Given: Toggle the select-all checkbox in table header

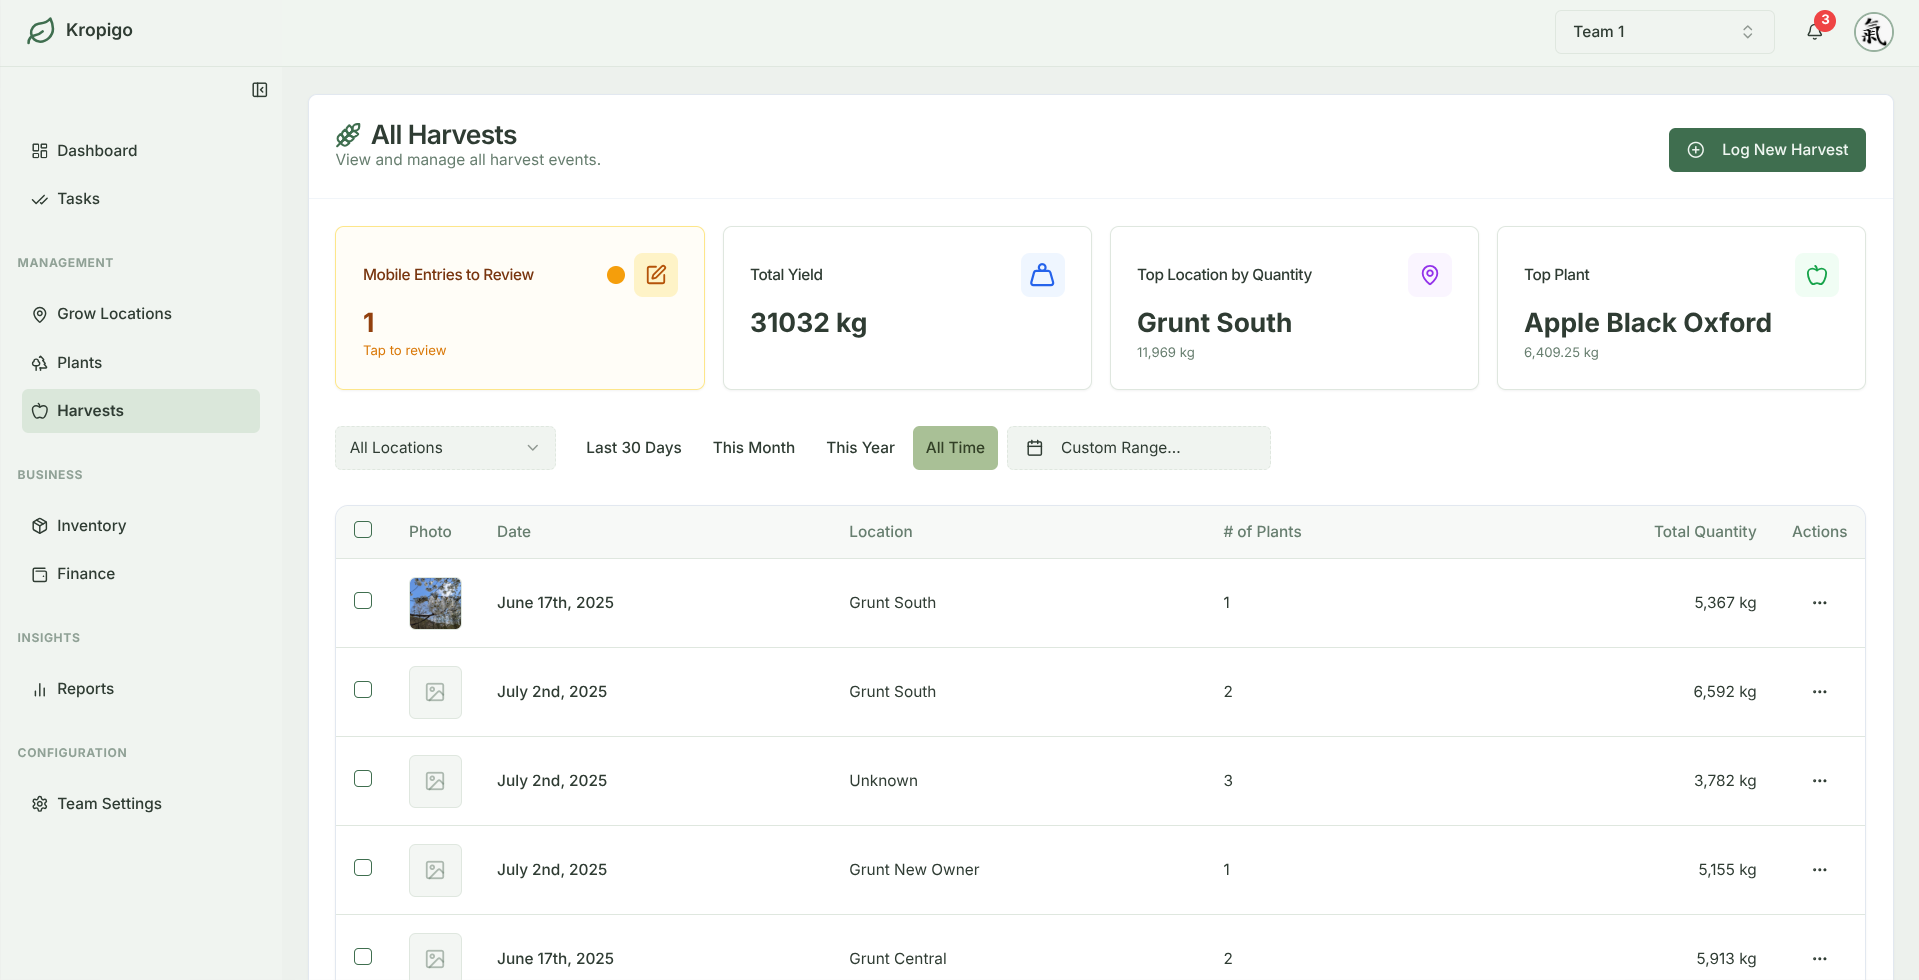Looking at the screenshot, I should (x=363, y=530).
